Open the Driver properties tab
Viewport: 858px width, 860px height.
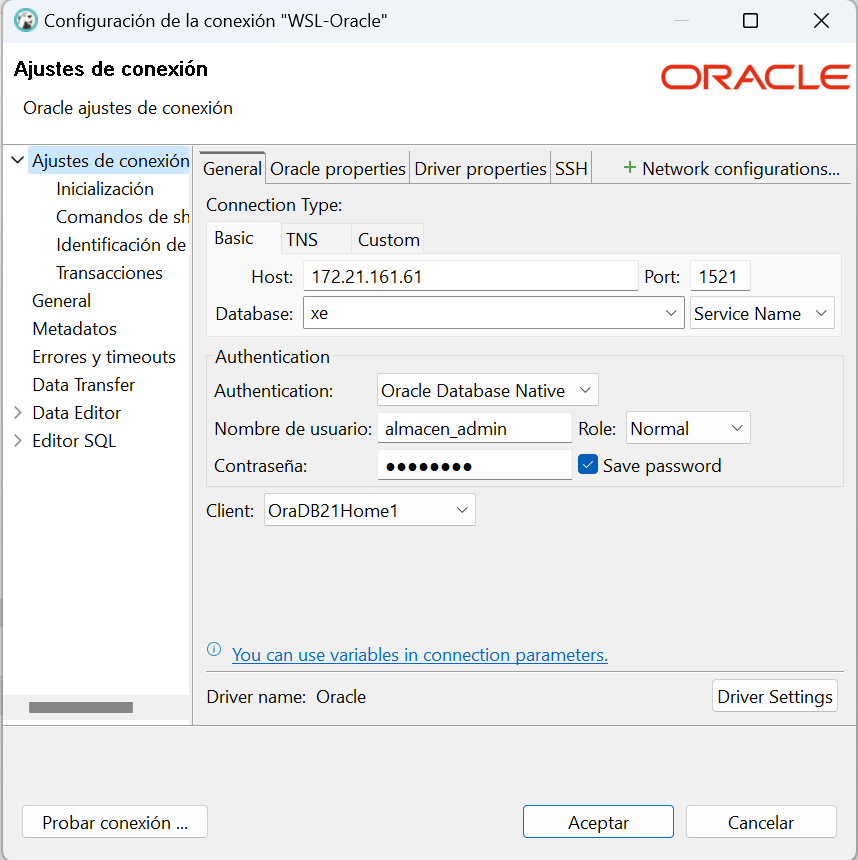tap(481, 168)
